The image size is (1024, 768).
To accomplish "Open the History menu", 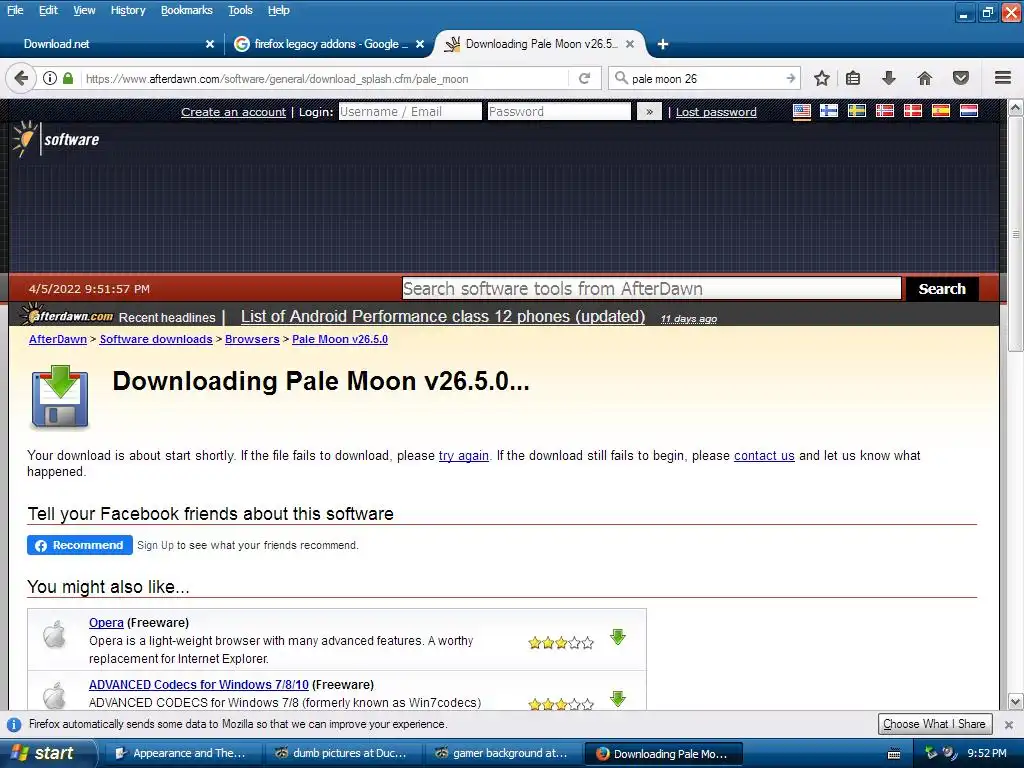I will click(128, 10).
